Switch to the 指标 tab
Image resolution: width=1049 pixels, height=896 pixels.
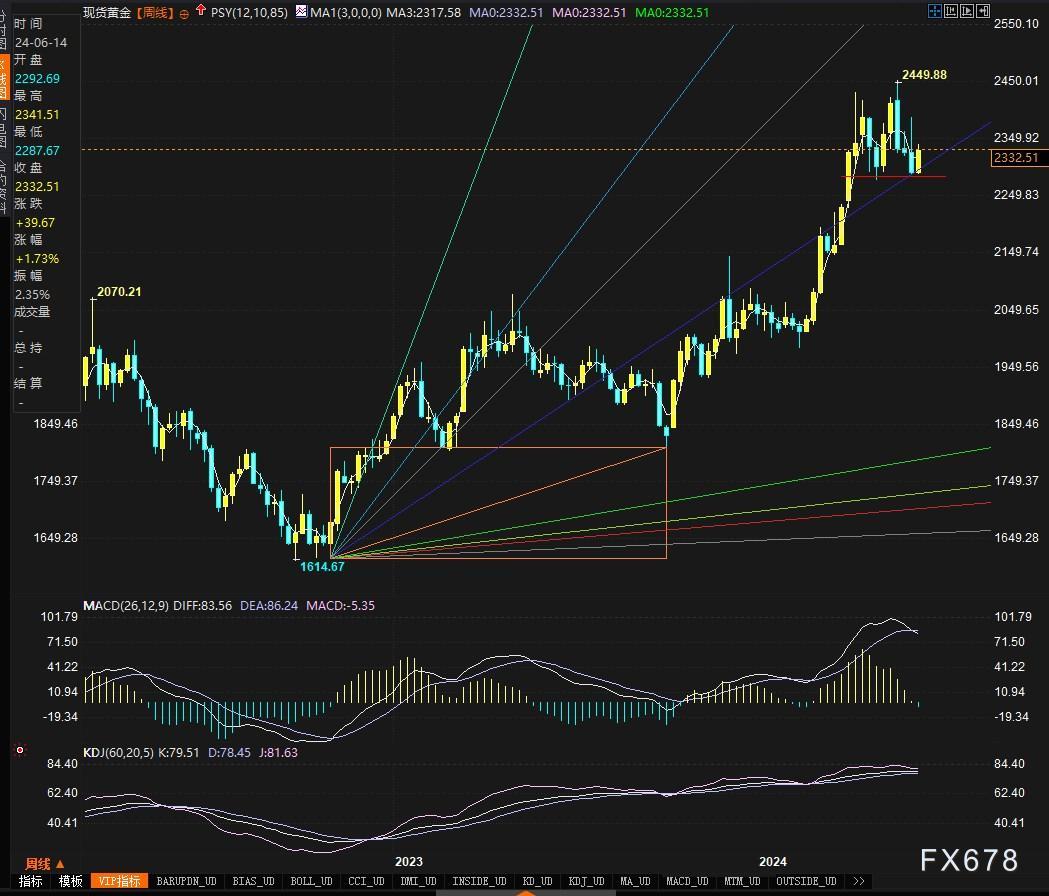(x=30, y=881)
